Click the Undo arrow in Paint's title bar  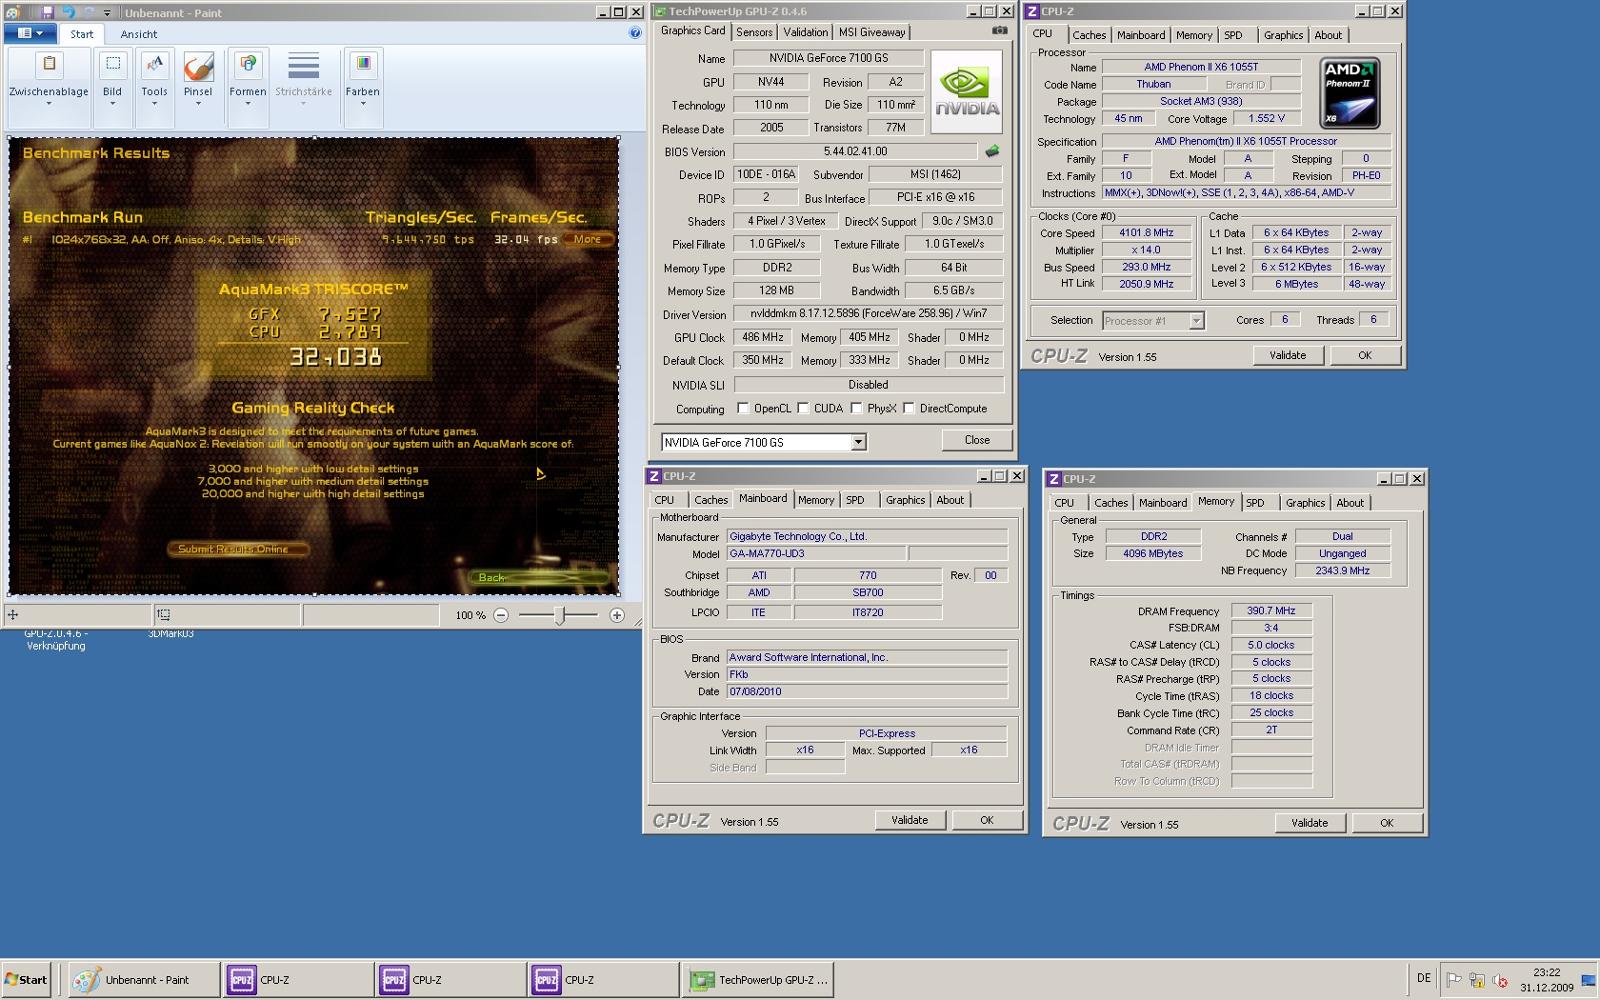[68, 12]
